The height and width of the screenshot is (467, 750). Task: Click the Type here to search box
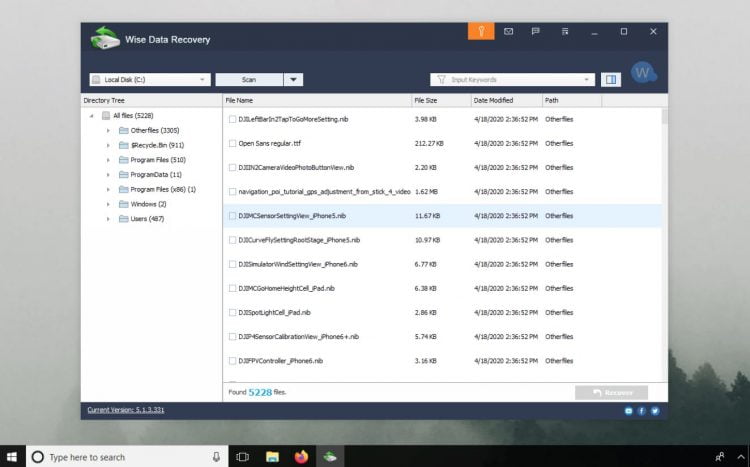tap(127, 456)
